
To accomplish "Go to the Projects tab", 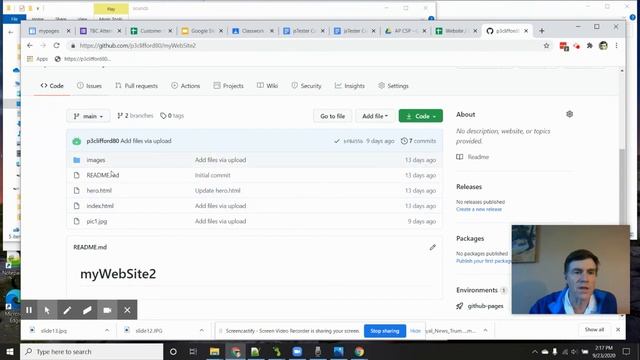I will coord(229,86).
